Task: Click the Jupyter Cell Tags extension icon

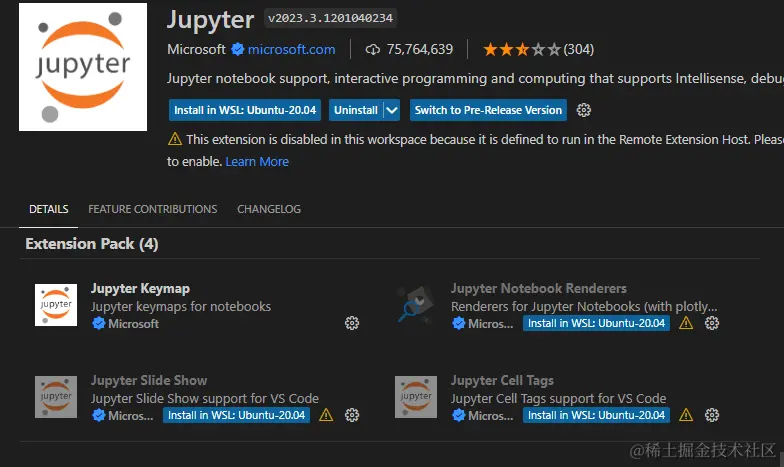Action: click(416, 397)
